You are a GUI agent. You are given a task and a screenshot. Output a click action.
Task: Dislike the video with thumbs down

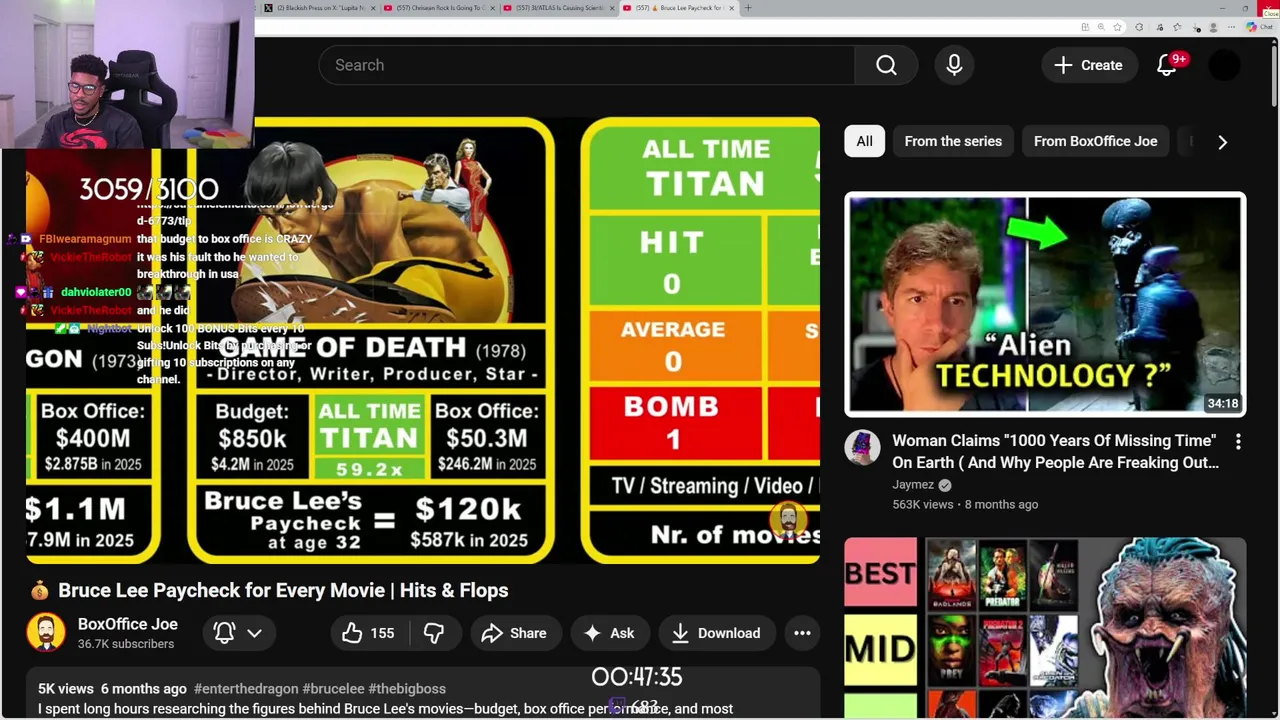coord(433,633)
